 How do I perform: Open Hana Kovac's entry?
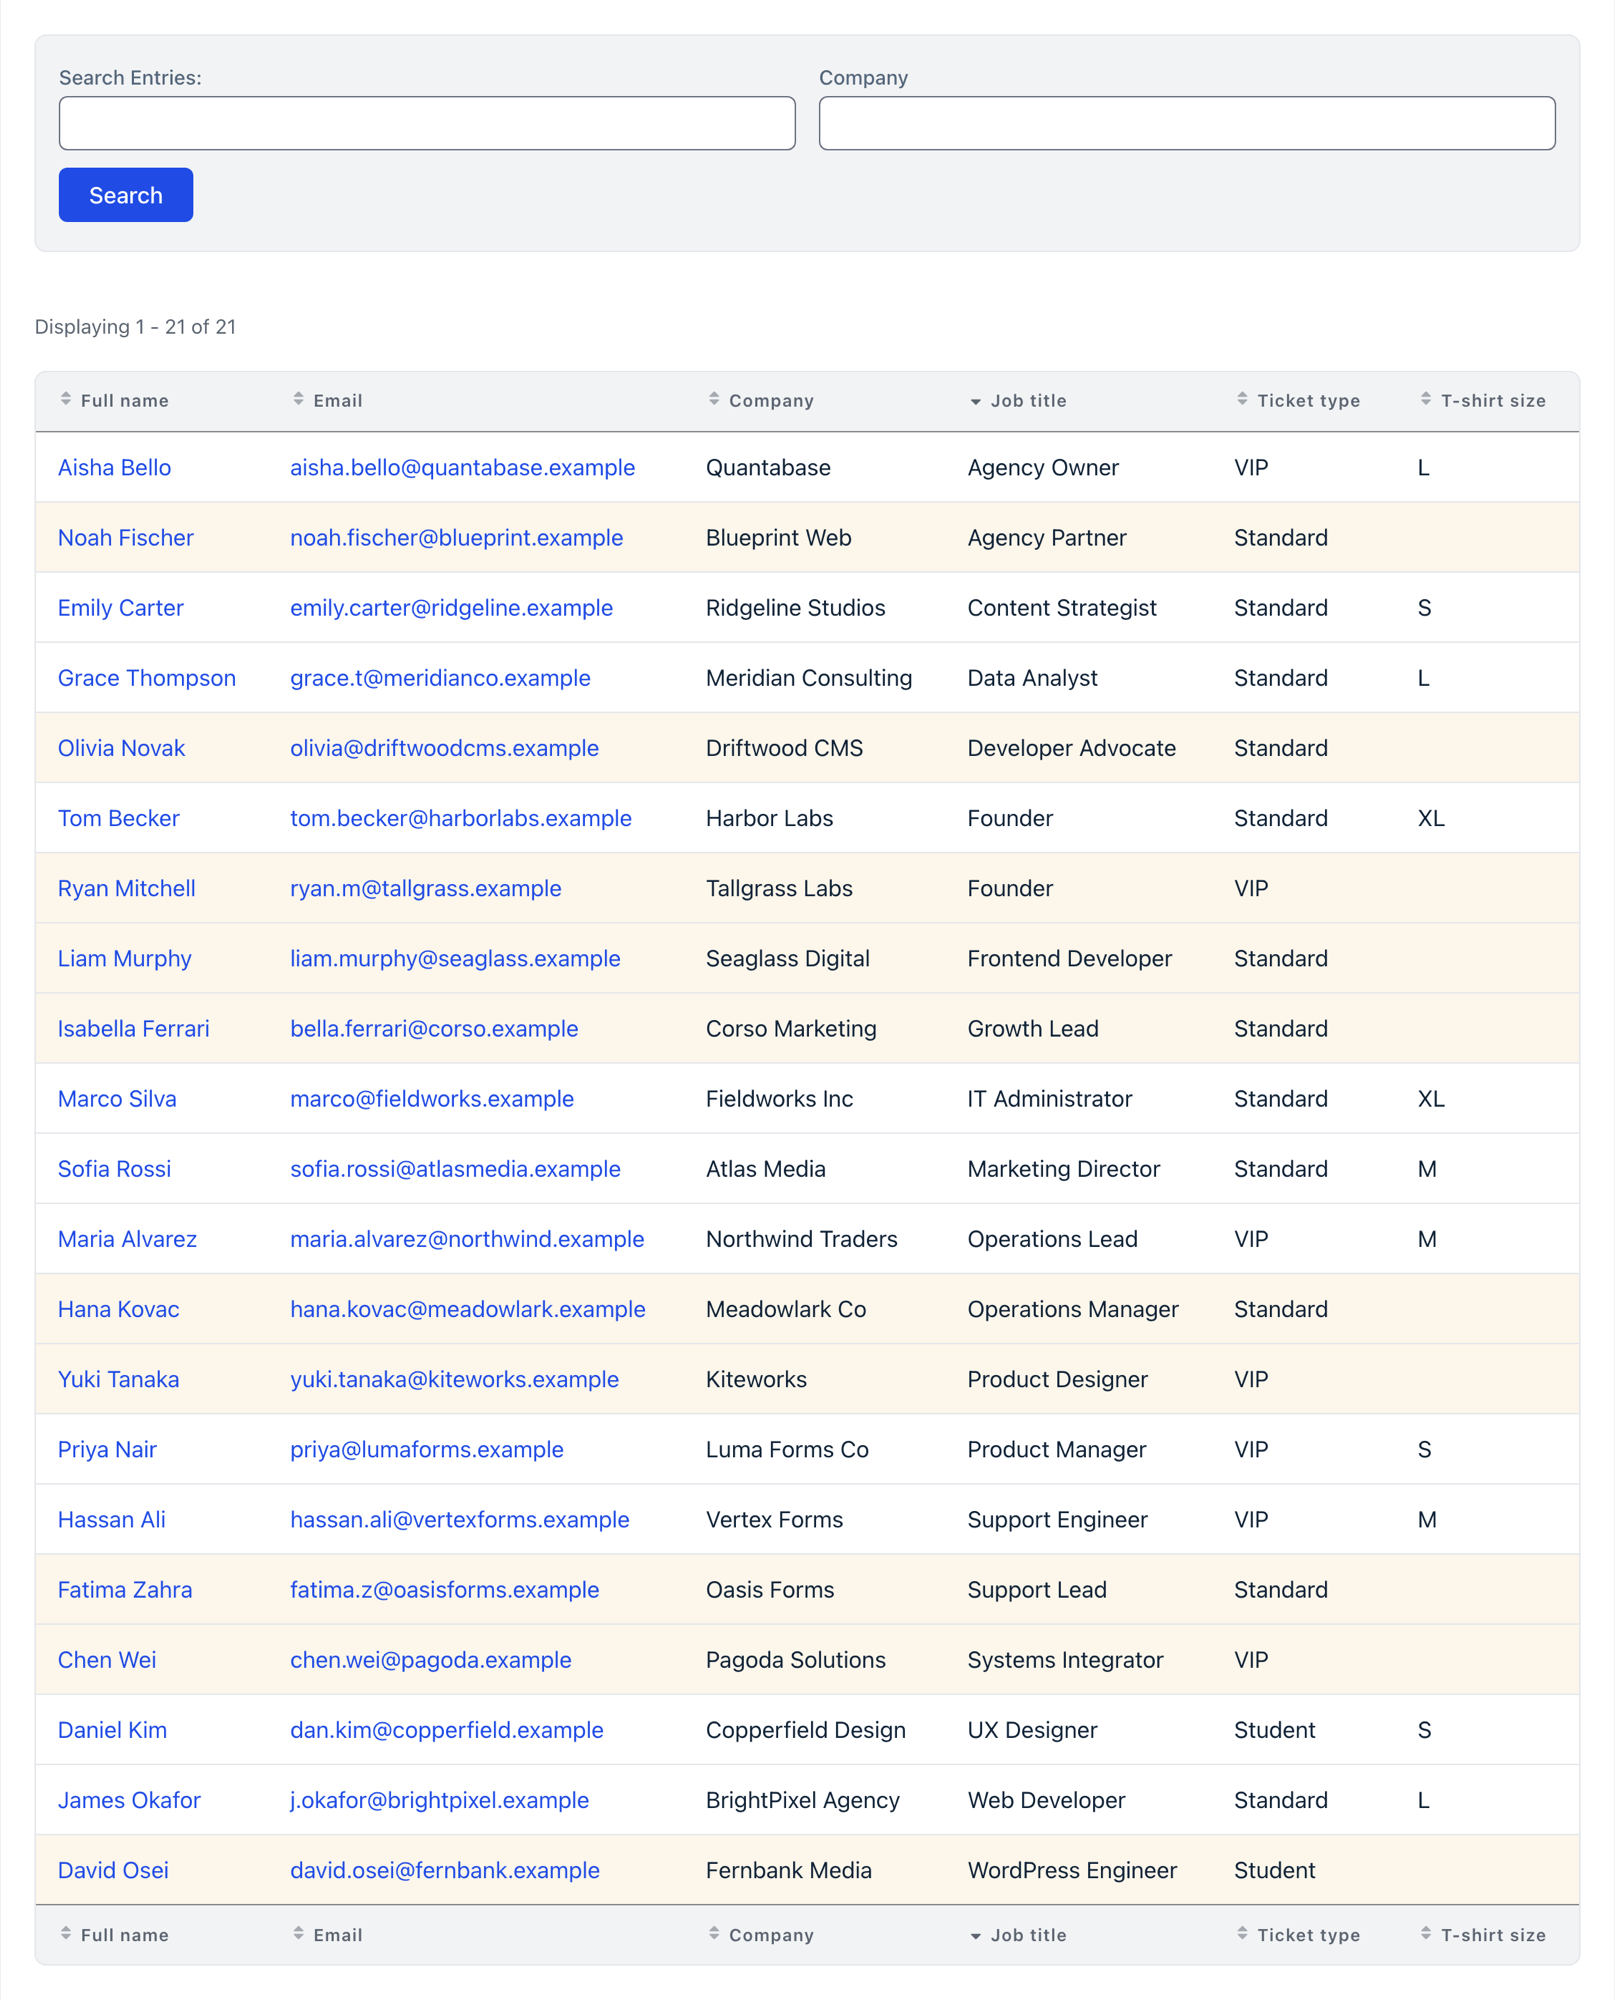119,1309
